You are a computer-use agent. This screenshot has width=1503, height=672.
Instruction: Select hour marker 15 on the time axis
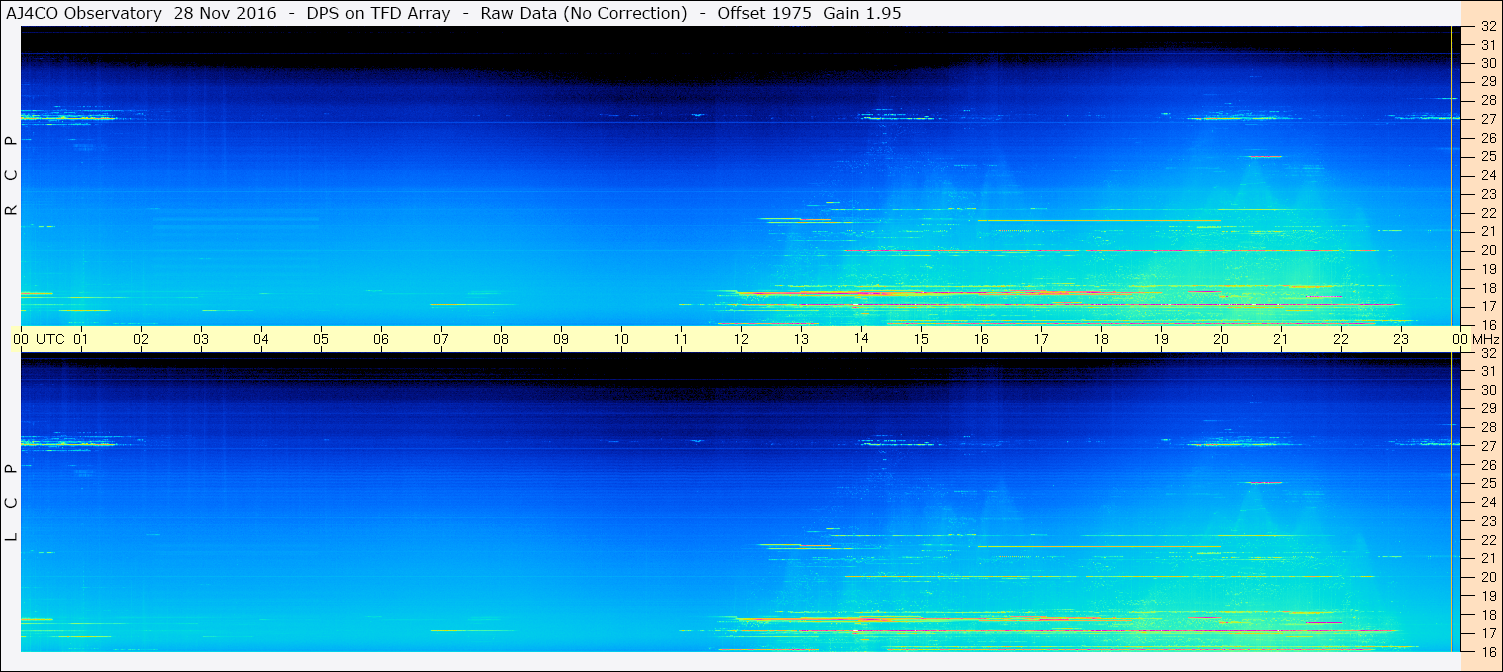(x=921, y=339)
